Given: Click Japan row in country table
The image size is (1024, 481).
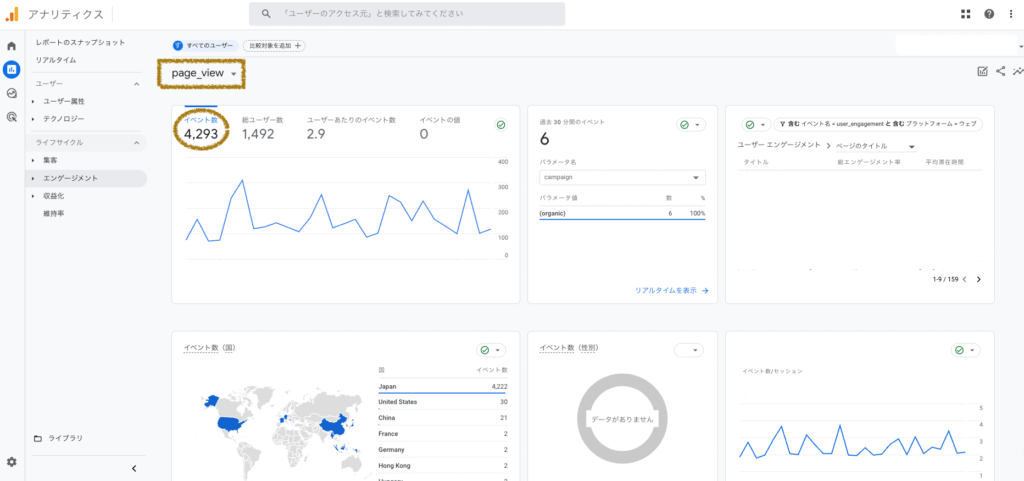Looking at the screenshot, I should pos(443,386).
